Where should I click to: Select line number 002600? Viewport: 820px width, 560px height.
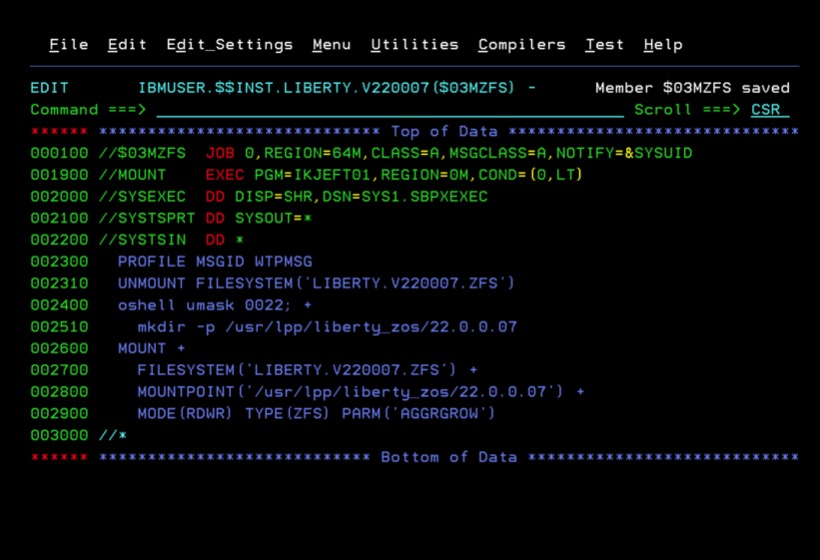pyautogui.click(x=59, y=349)
